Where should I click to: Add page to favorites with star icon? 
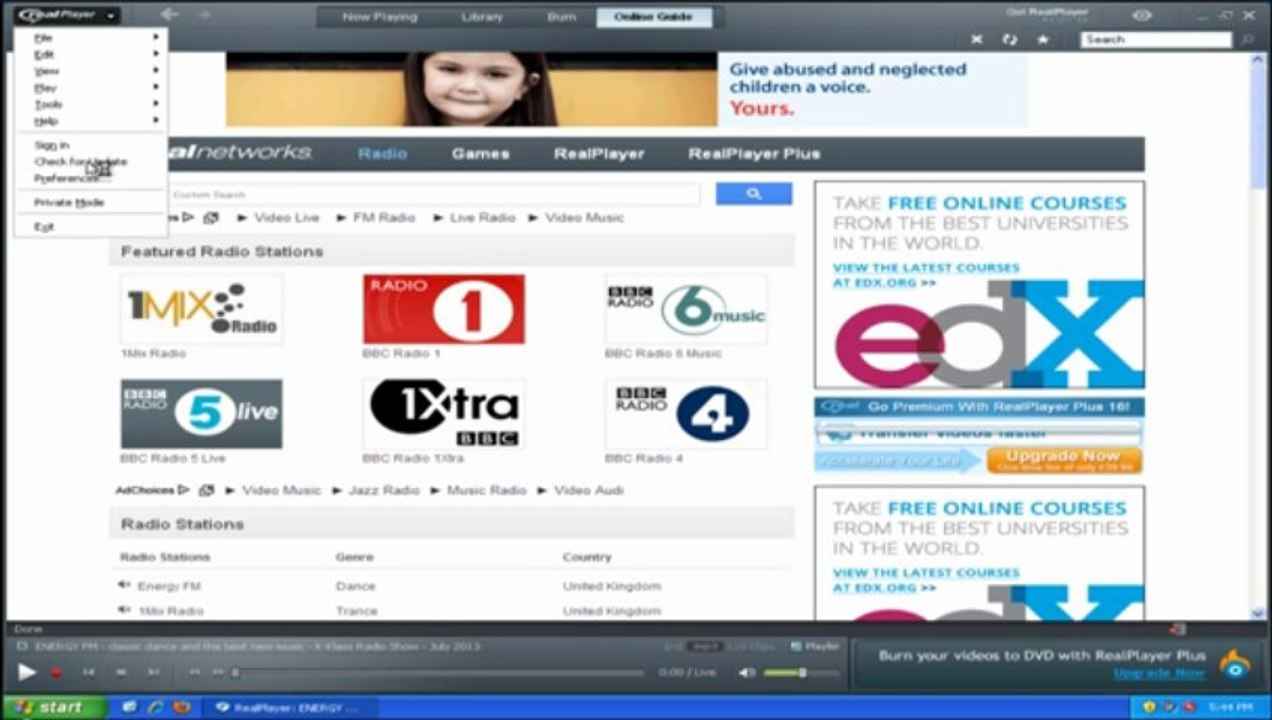1043,40
